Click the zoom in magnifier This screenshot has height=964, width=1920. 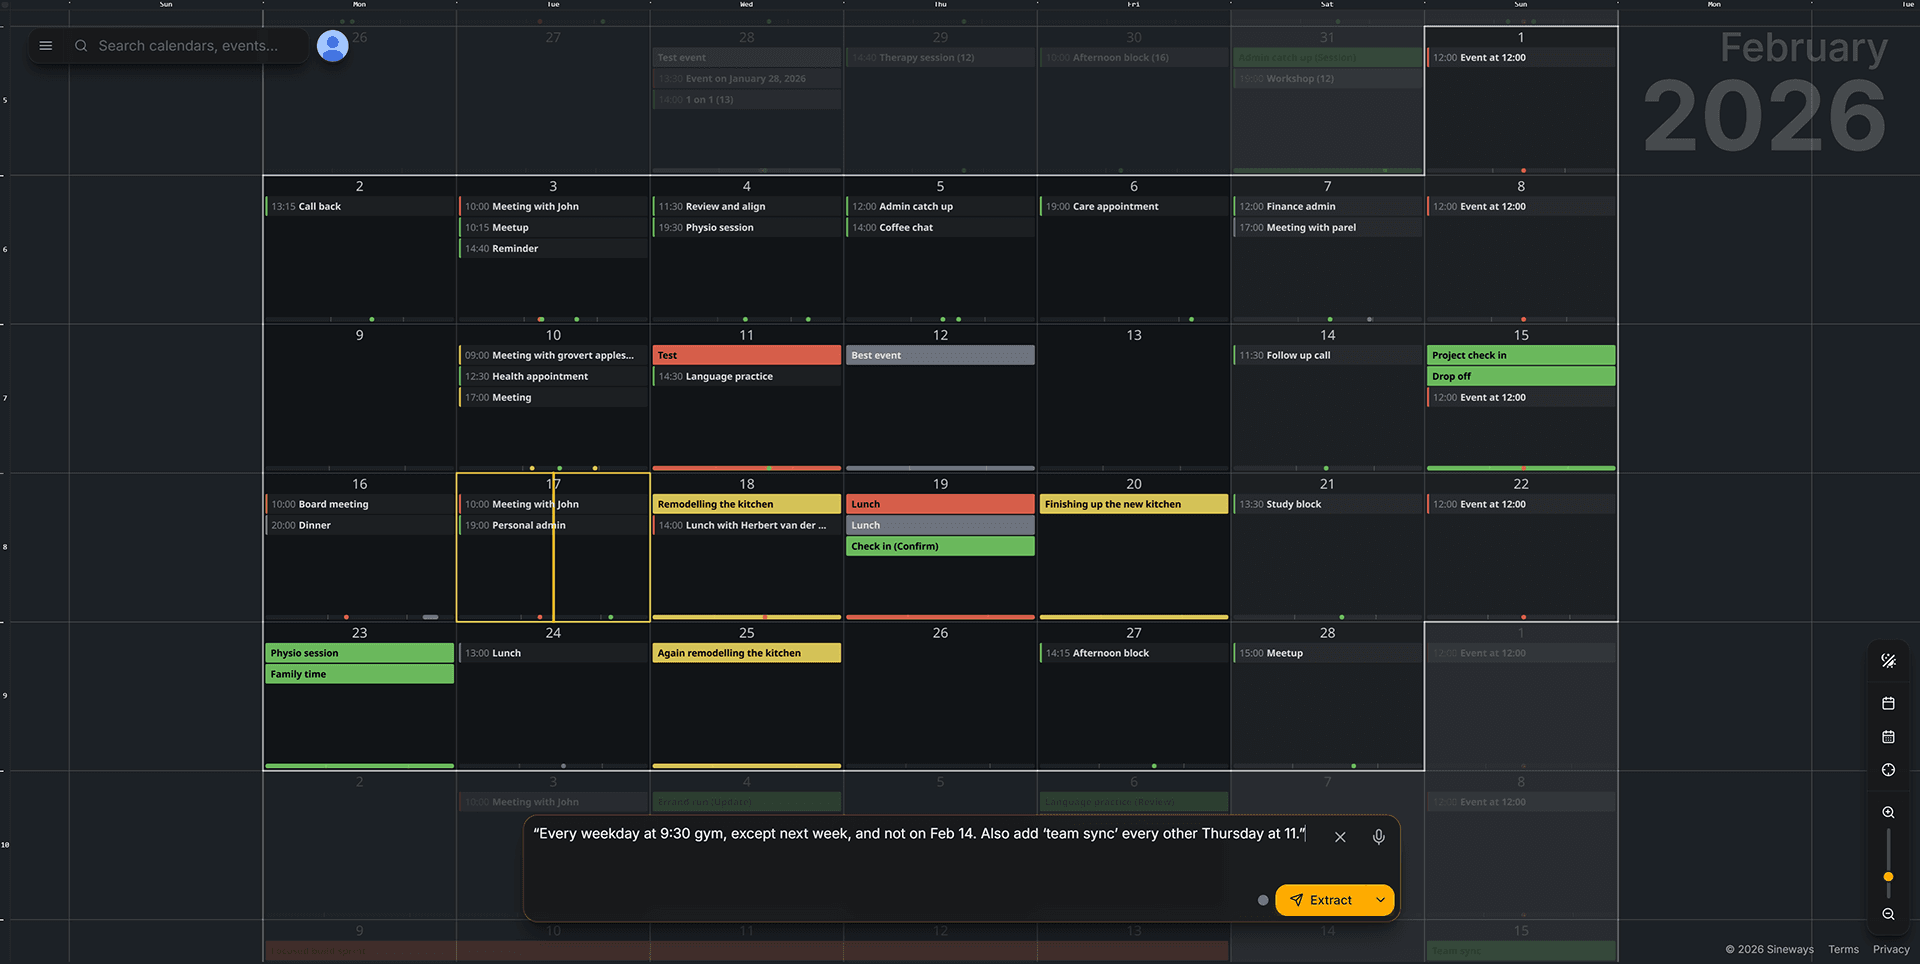point(1888,813)
